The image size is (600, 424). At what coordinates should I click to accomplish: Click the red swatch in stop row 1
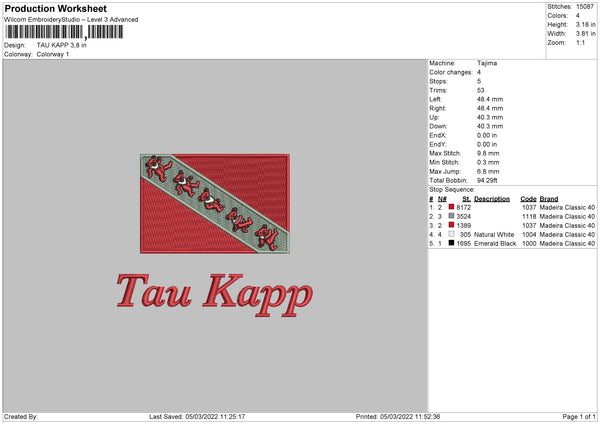click(451, 207)
